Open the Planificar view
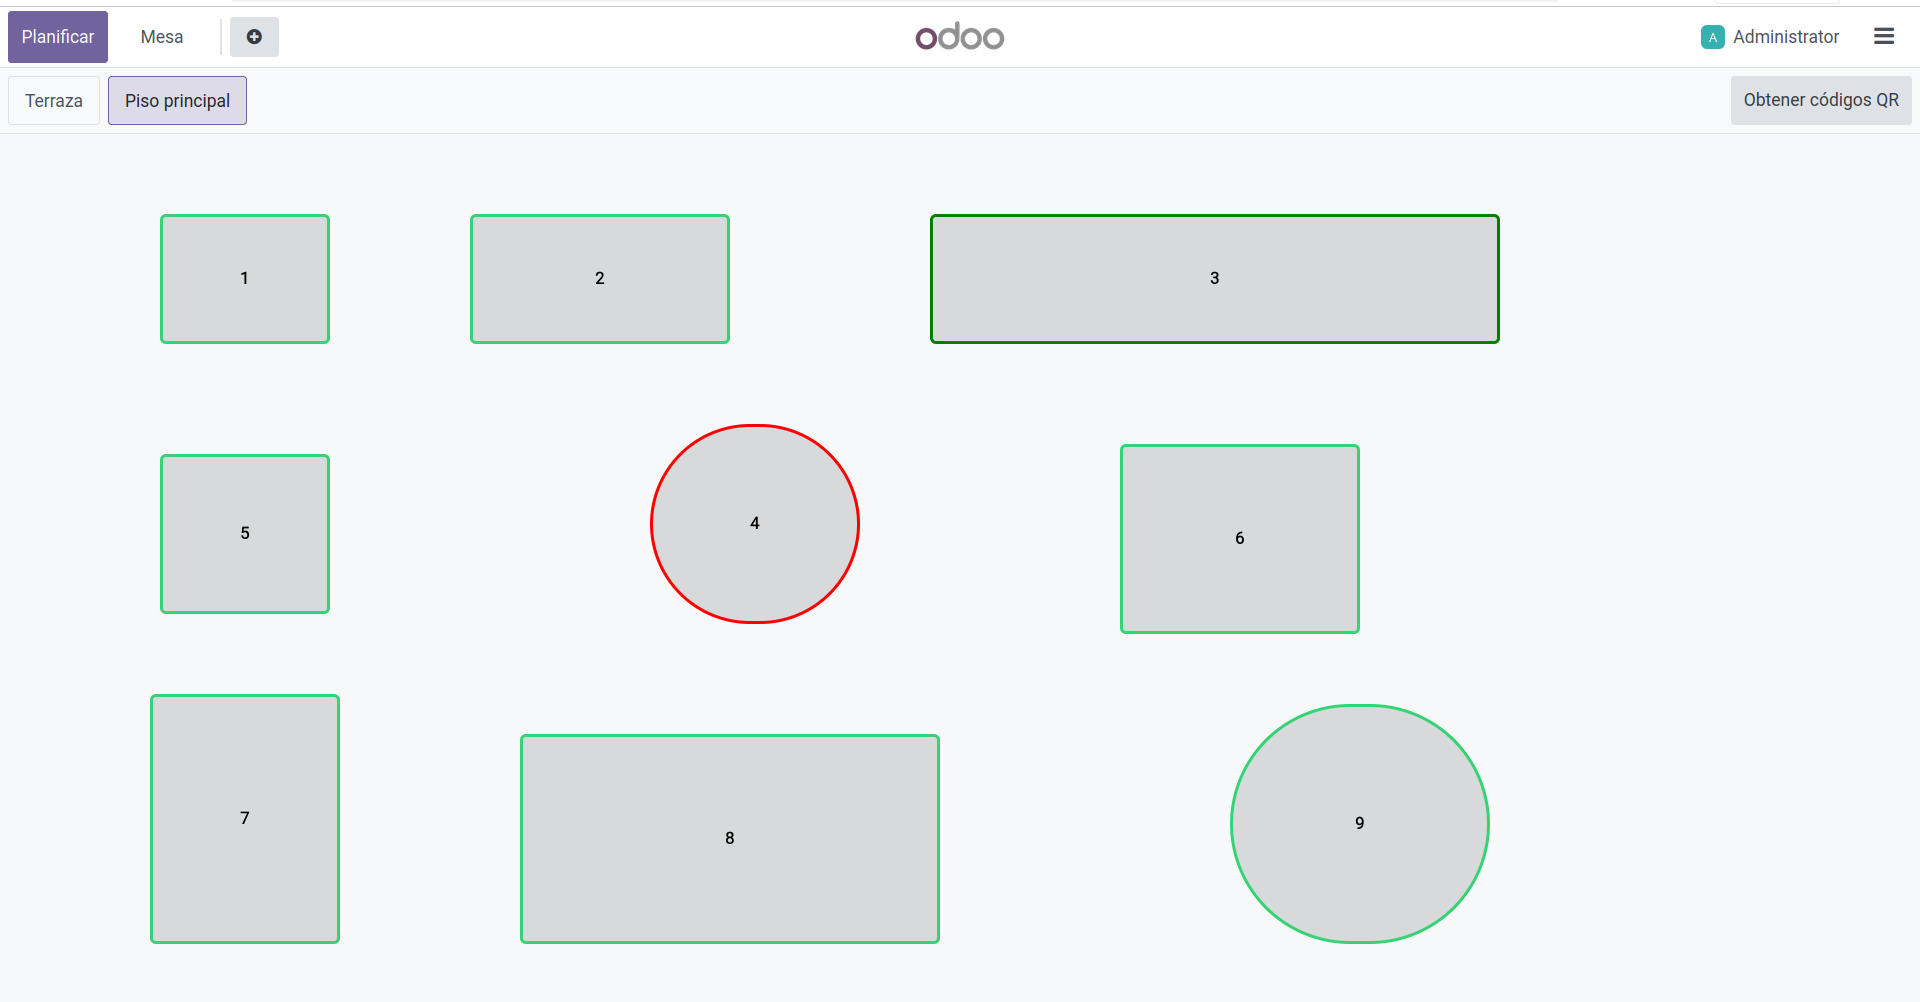This screenshot has height=1002, width=1920. [58, 37]
